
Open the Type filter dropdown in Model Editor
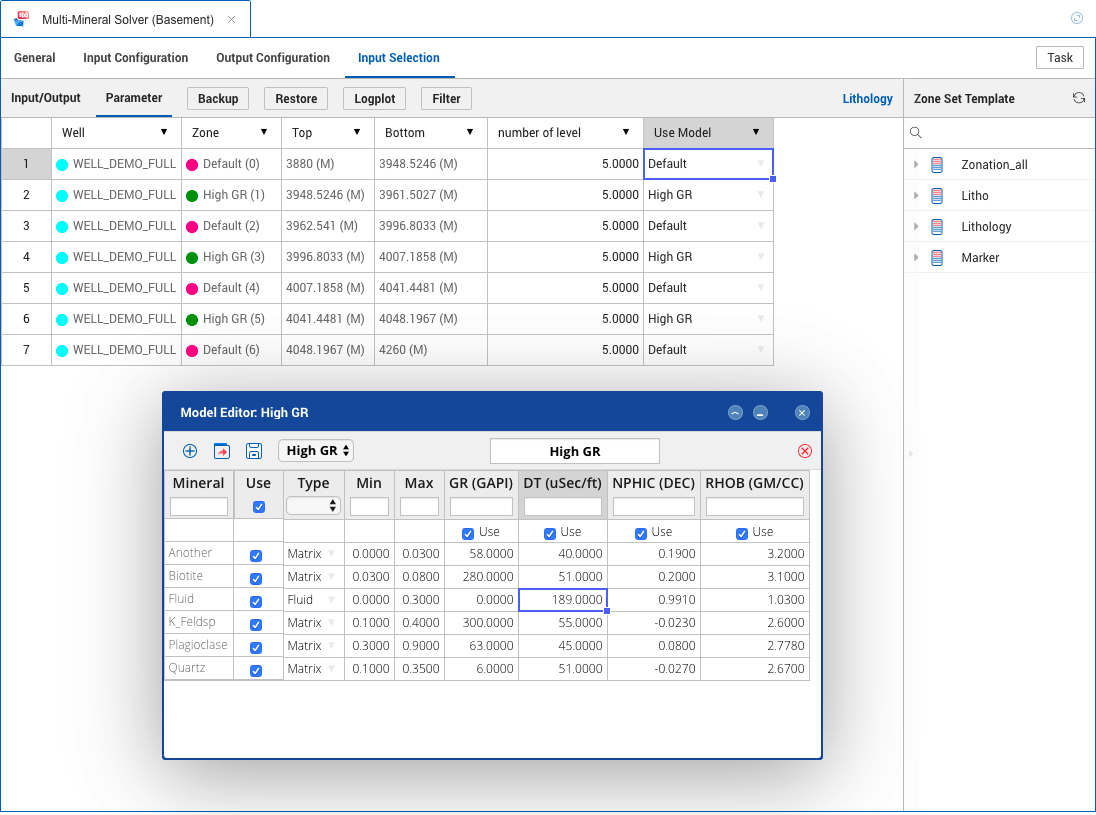[313, 505]
